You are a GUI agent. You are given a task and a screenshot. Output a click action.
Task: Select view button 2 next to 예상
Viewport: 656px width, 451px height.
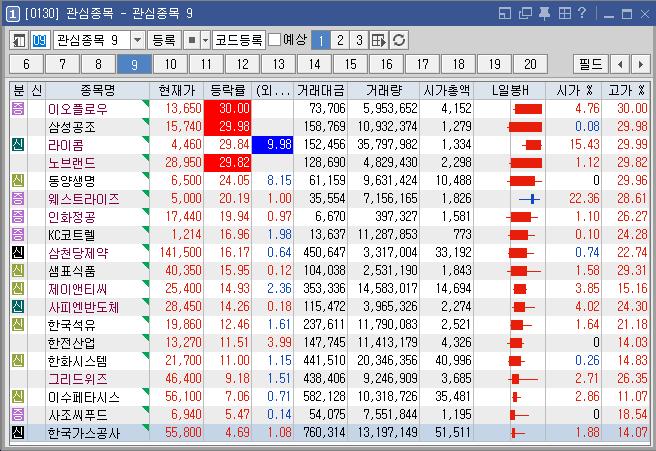(340, 41)
